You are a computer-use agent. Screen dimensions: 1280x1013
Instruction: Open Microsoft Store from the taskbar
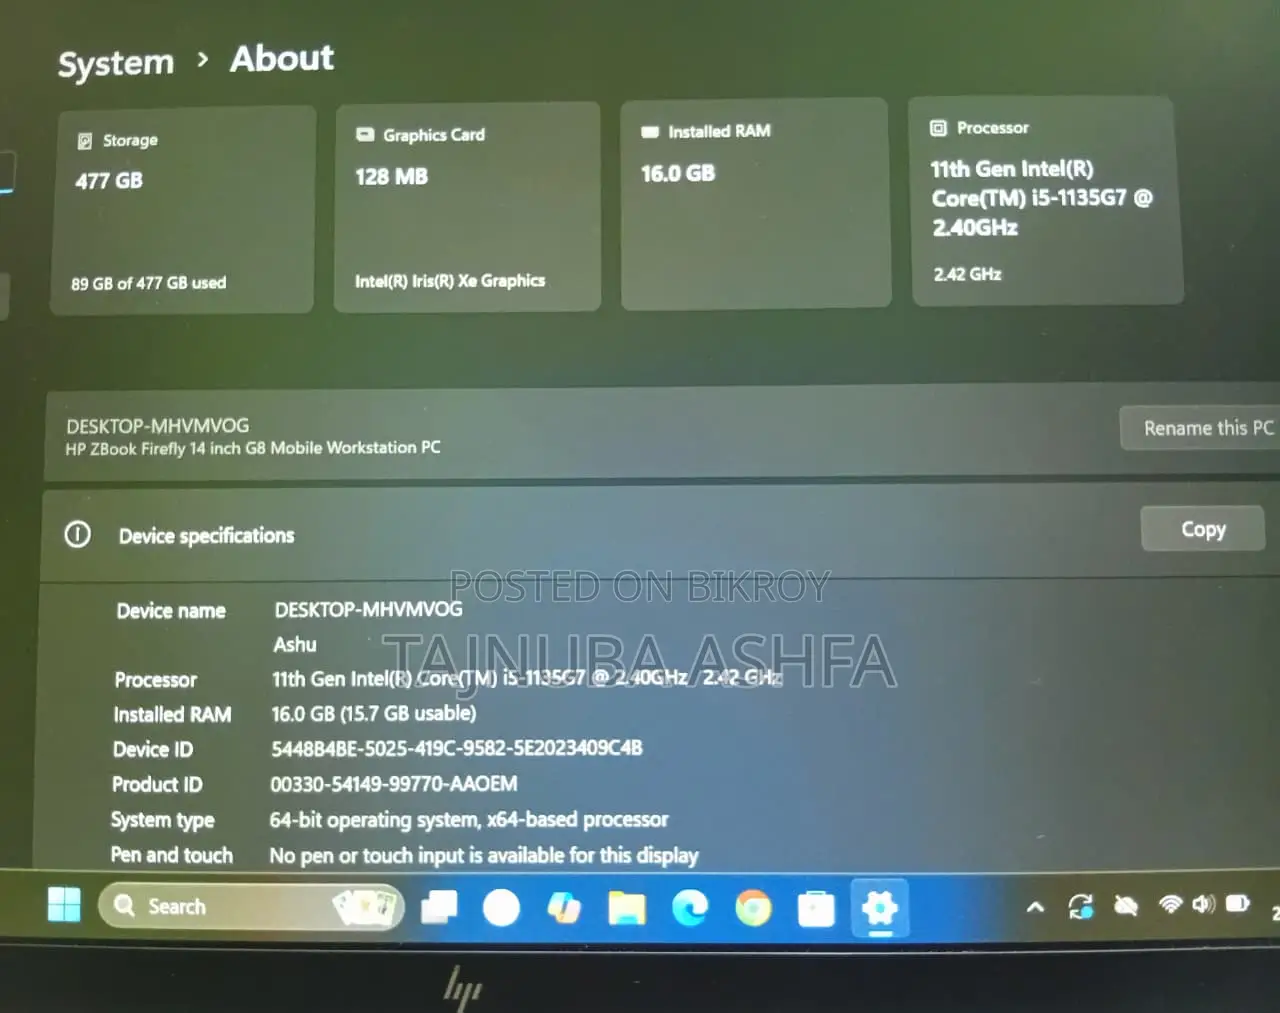(816, 908)
